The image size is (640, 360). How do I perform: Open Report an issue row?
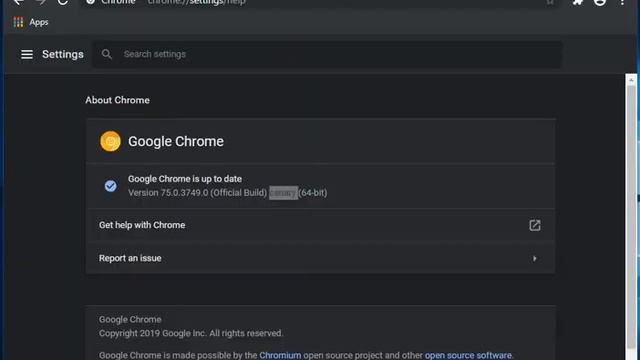pyautogui.click(x=320, y=258)
